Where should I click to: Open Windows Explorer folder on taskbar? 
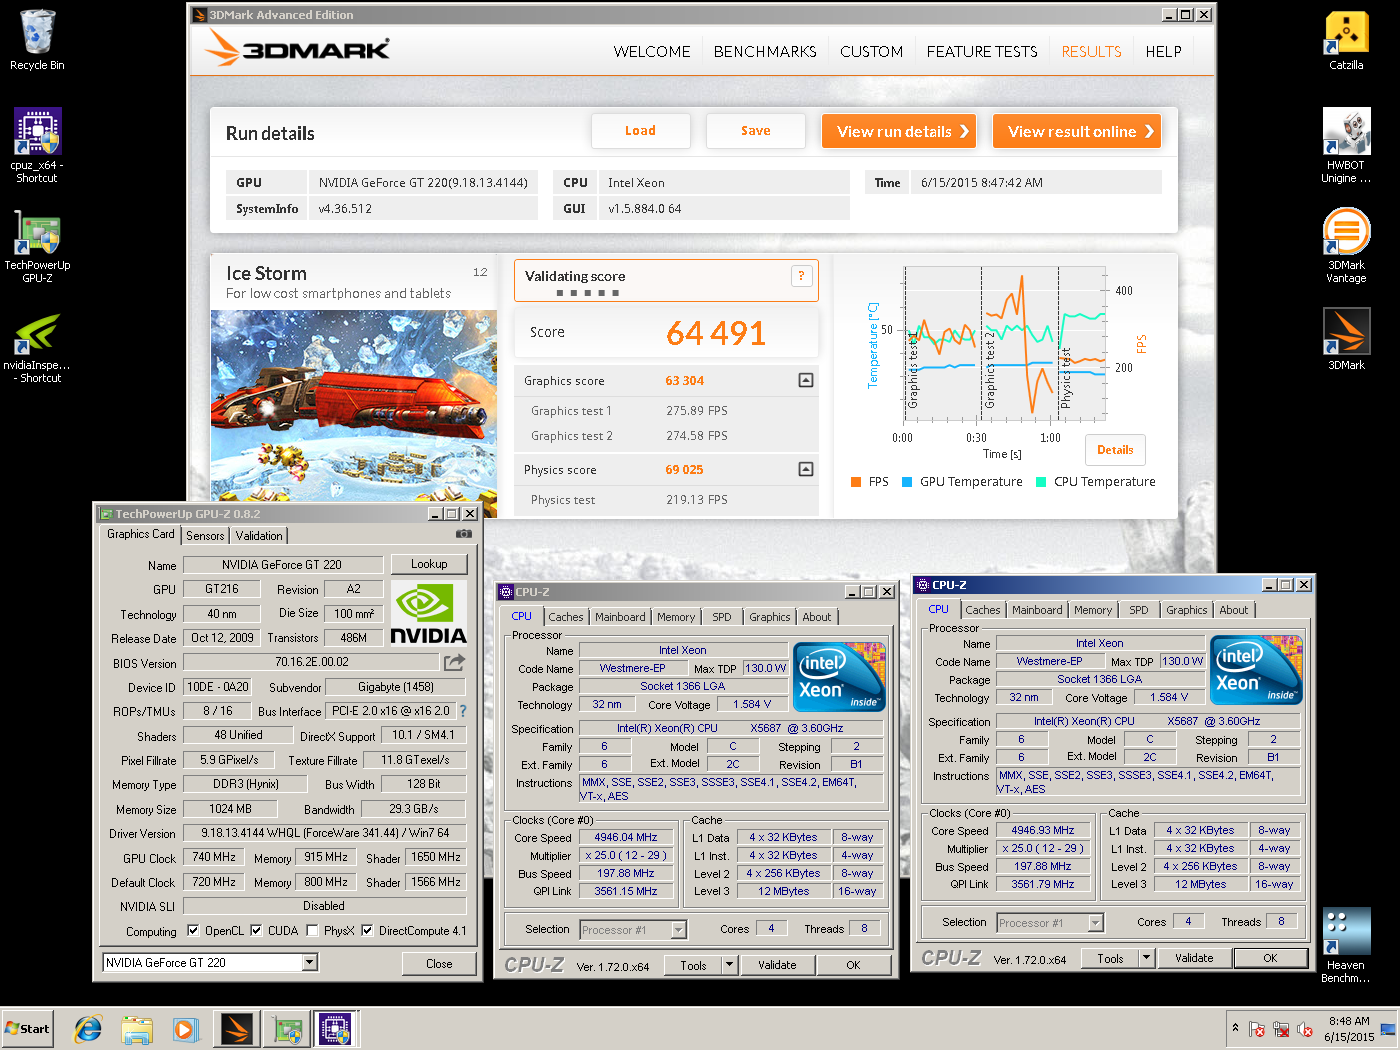pyautogui.click(x=137, y=1029)
